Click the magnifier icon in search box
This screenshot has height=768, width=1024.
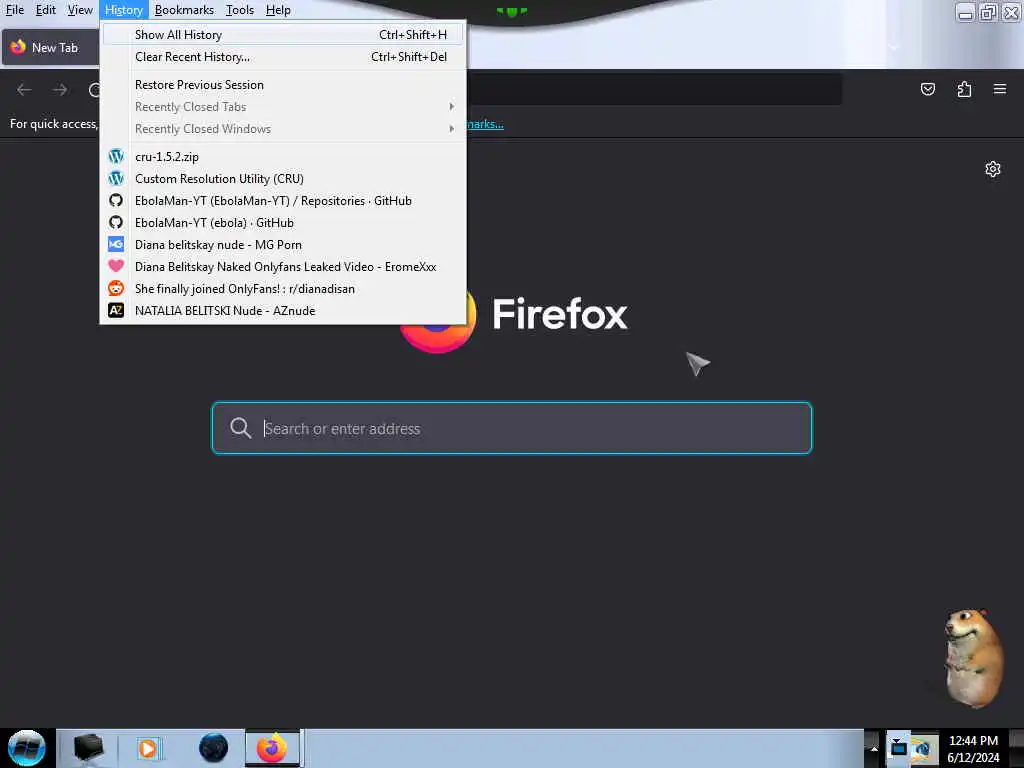coord(240,428)
